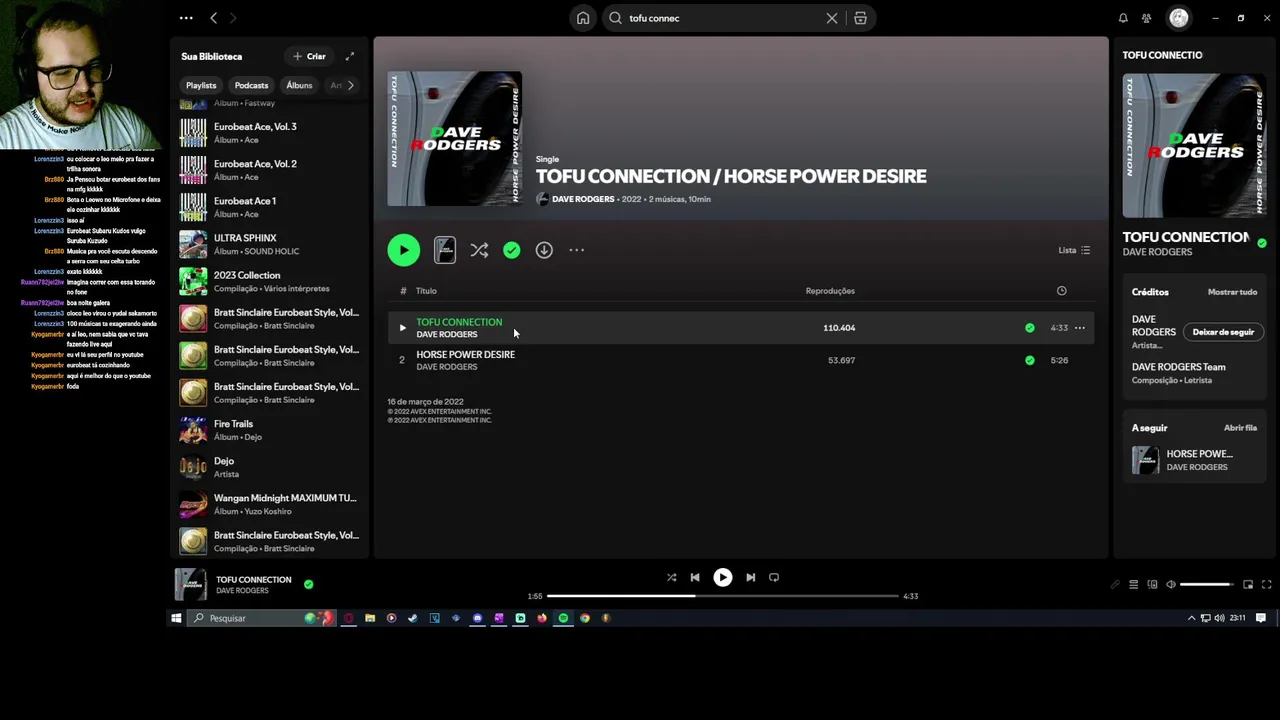Image resolution: width=1280 pixels, height=720 pixels.
Task: Show more library filter chips with chevron
Action: [350, 85]
